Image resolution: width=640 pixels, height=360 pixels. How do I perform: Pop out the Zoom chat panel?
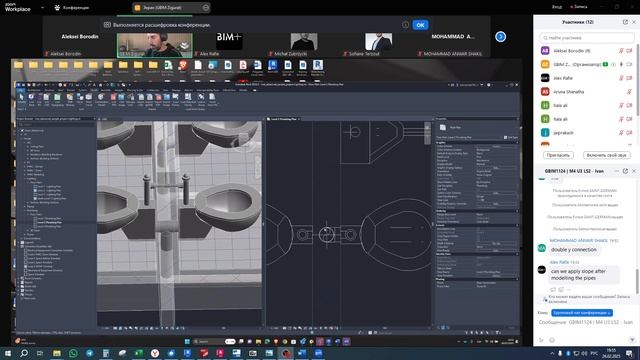(x=625, y=171)
